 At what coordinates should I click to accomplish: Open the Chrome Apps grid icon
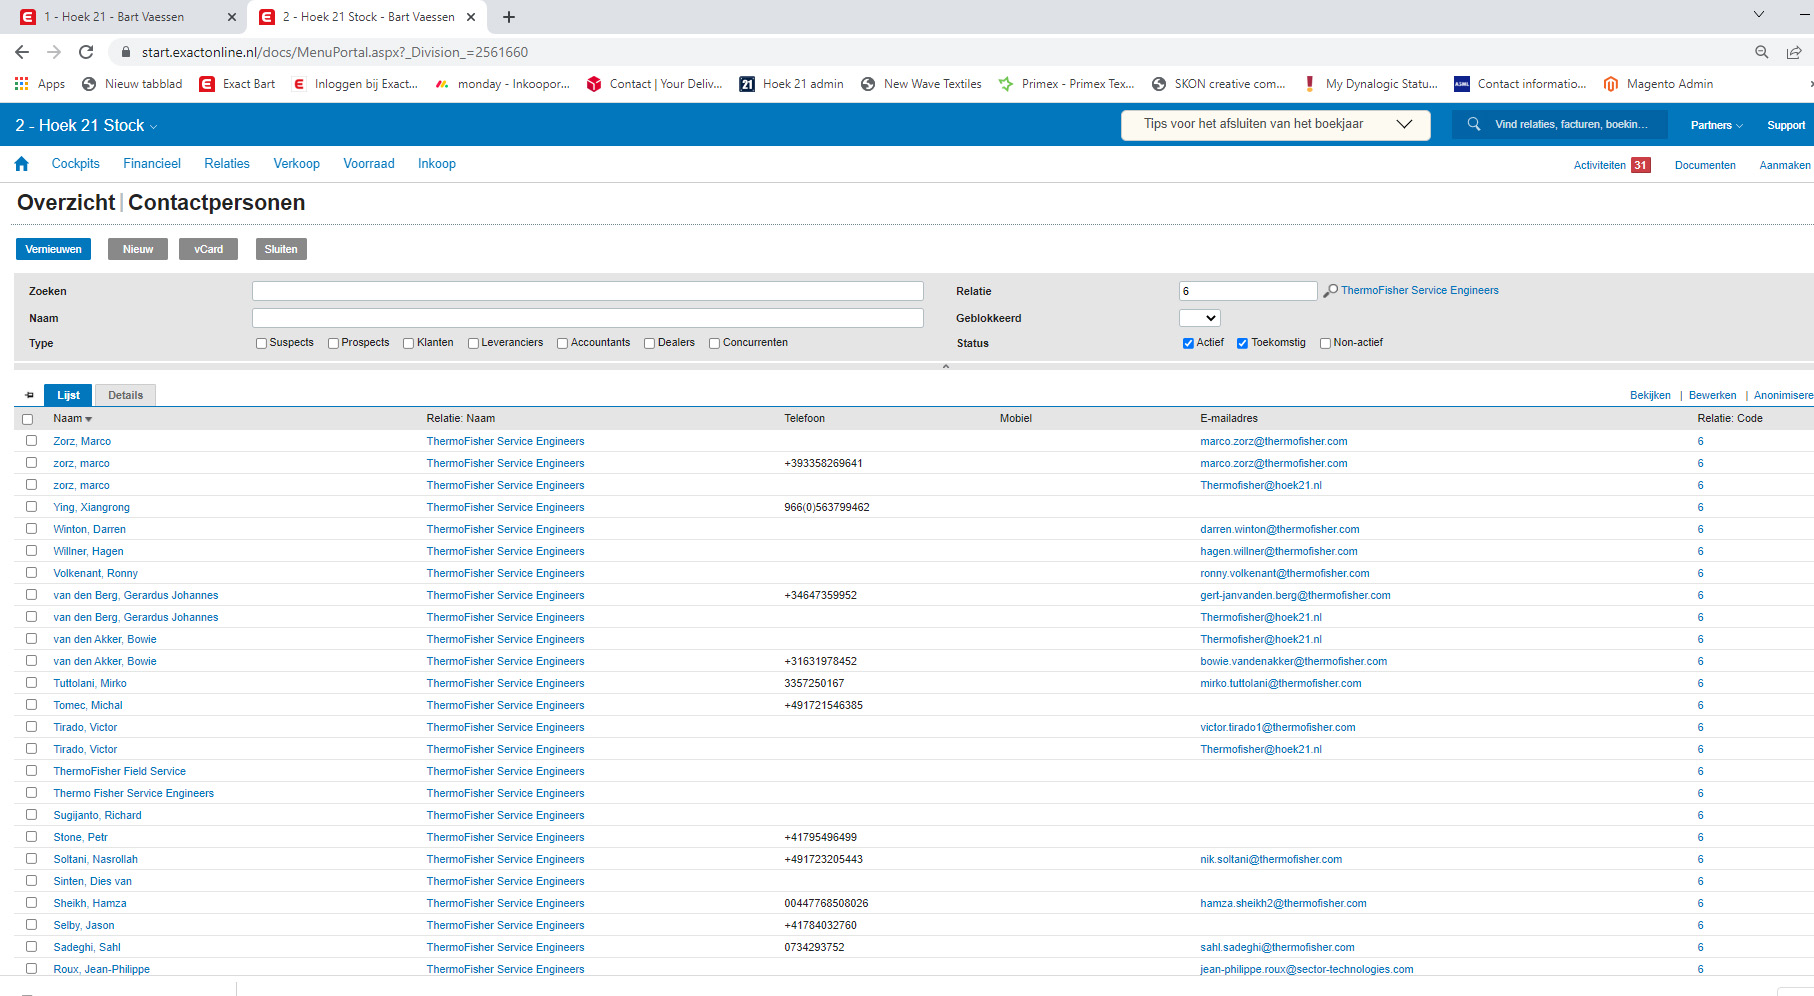[21, 84]
